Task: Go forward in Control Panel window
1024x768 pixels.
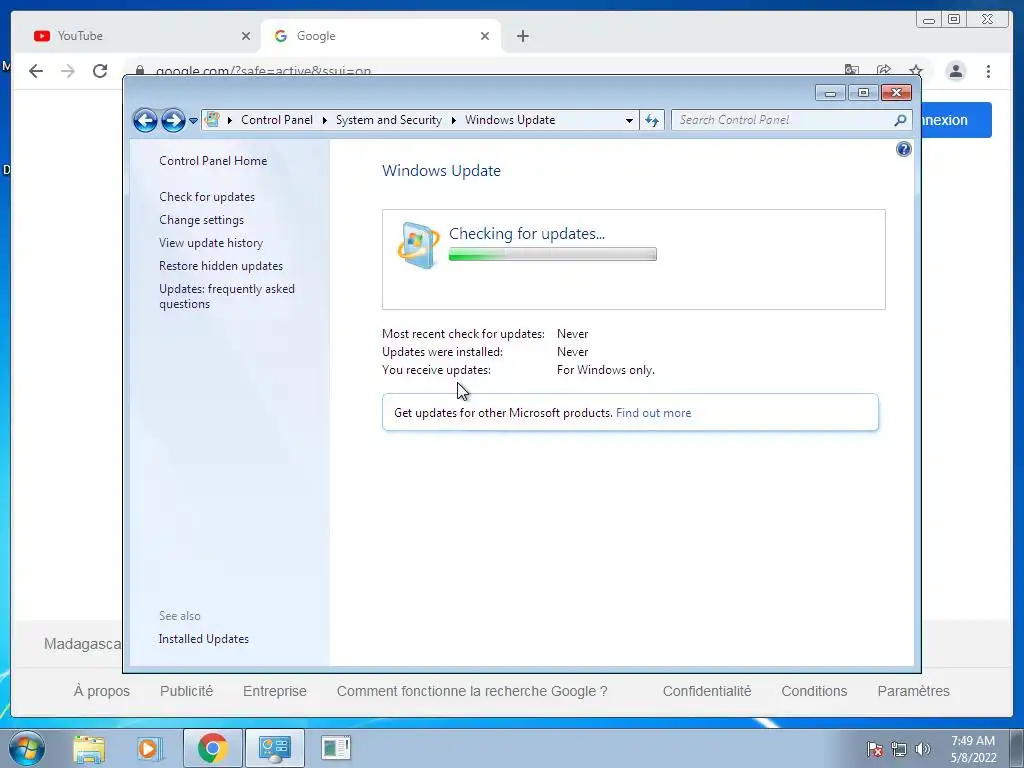Action: [x=173, y=120]
